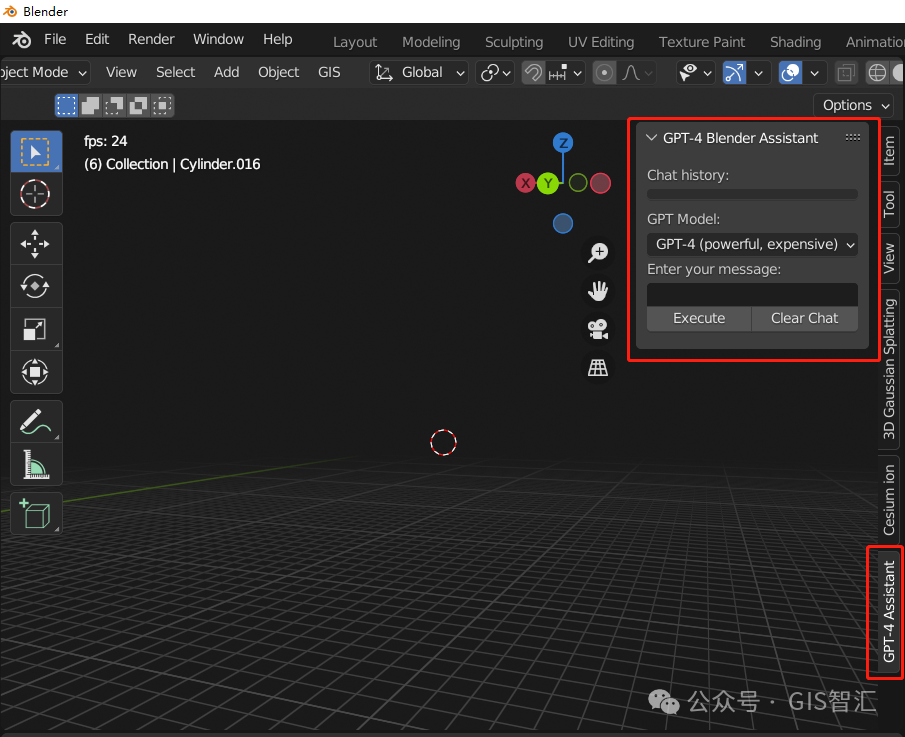Click the camera view icon in the viewport
Screen dimensions: 905x737
tap(597, 329)
